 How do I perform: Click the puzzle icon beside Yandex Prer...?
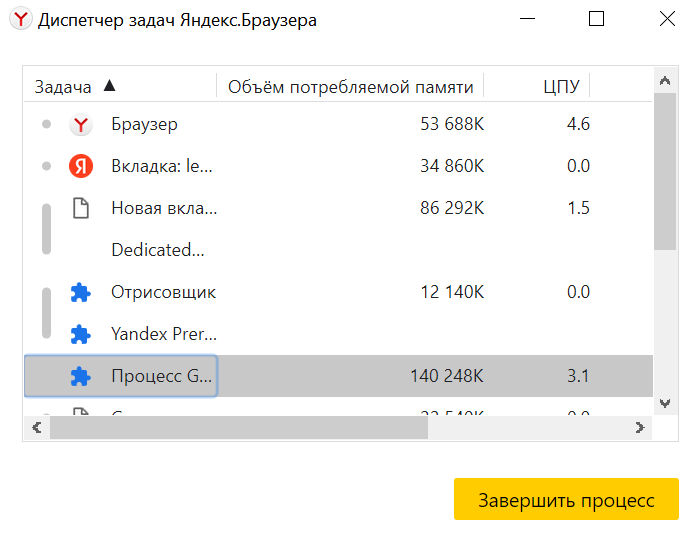point(81,334)
